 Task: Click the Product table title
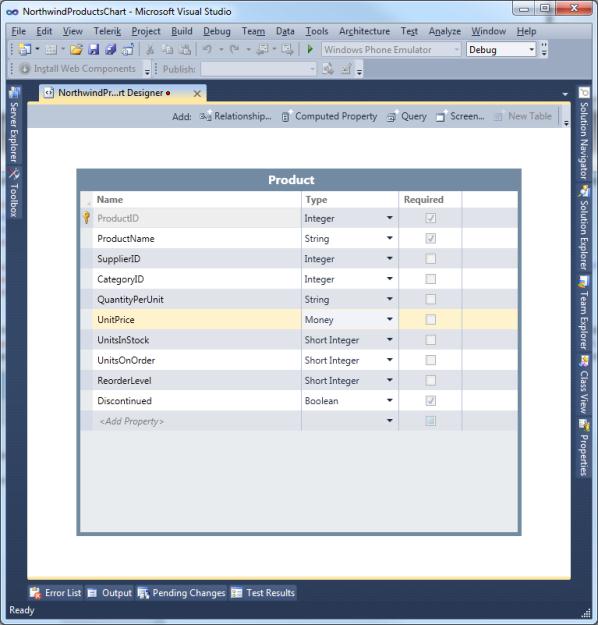point(291,180)
